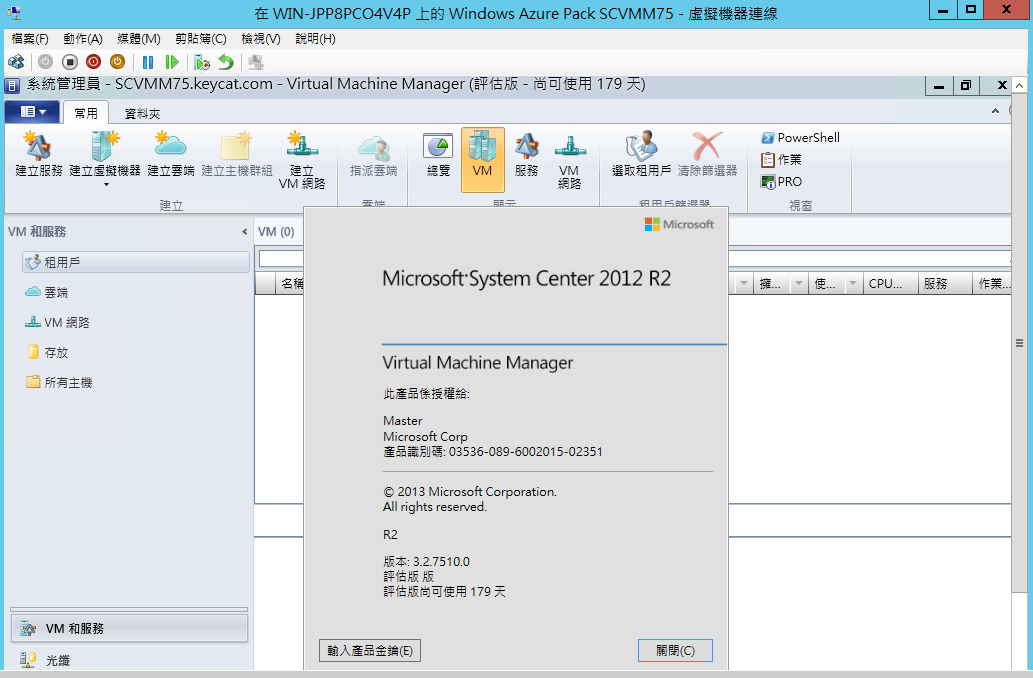Click 建立主機群組 ribbon icon
Viewport: 1033px width, 678px height.
(x=237, y=154)
